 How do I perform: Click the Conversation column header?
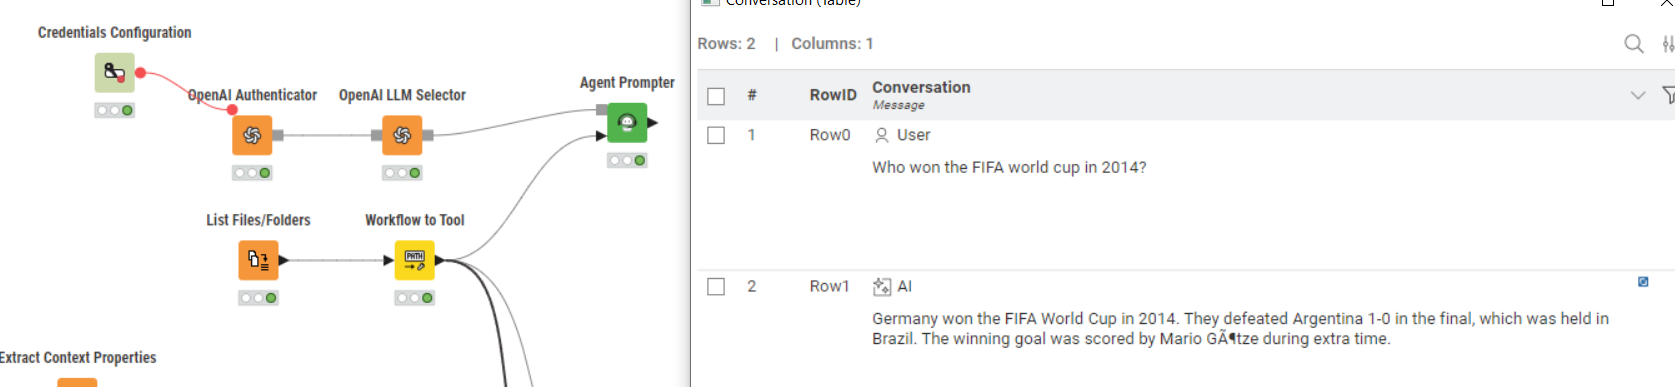921,88
